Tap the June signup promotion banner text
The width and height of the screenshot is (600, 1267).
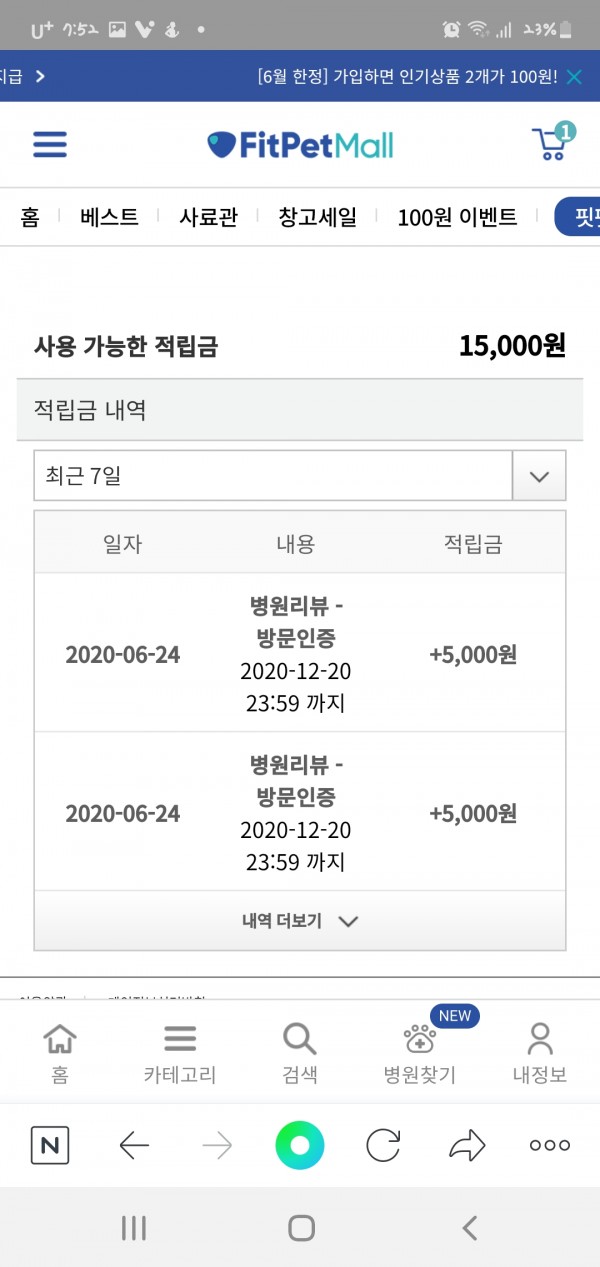tap(407, 77)
